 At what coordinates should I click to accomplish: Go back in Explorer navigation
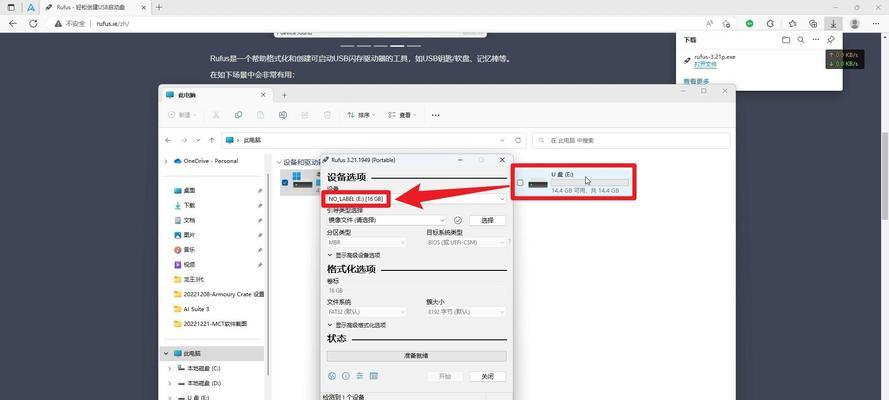[168, 140]
